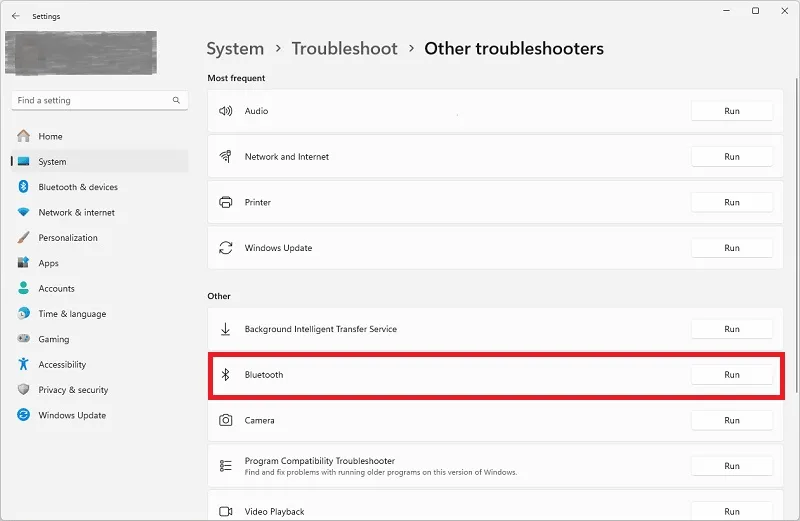Viewport: 800px width, 521px height.
Task: Go to Privacy & security settings
Action: click(99, 389)
